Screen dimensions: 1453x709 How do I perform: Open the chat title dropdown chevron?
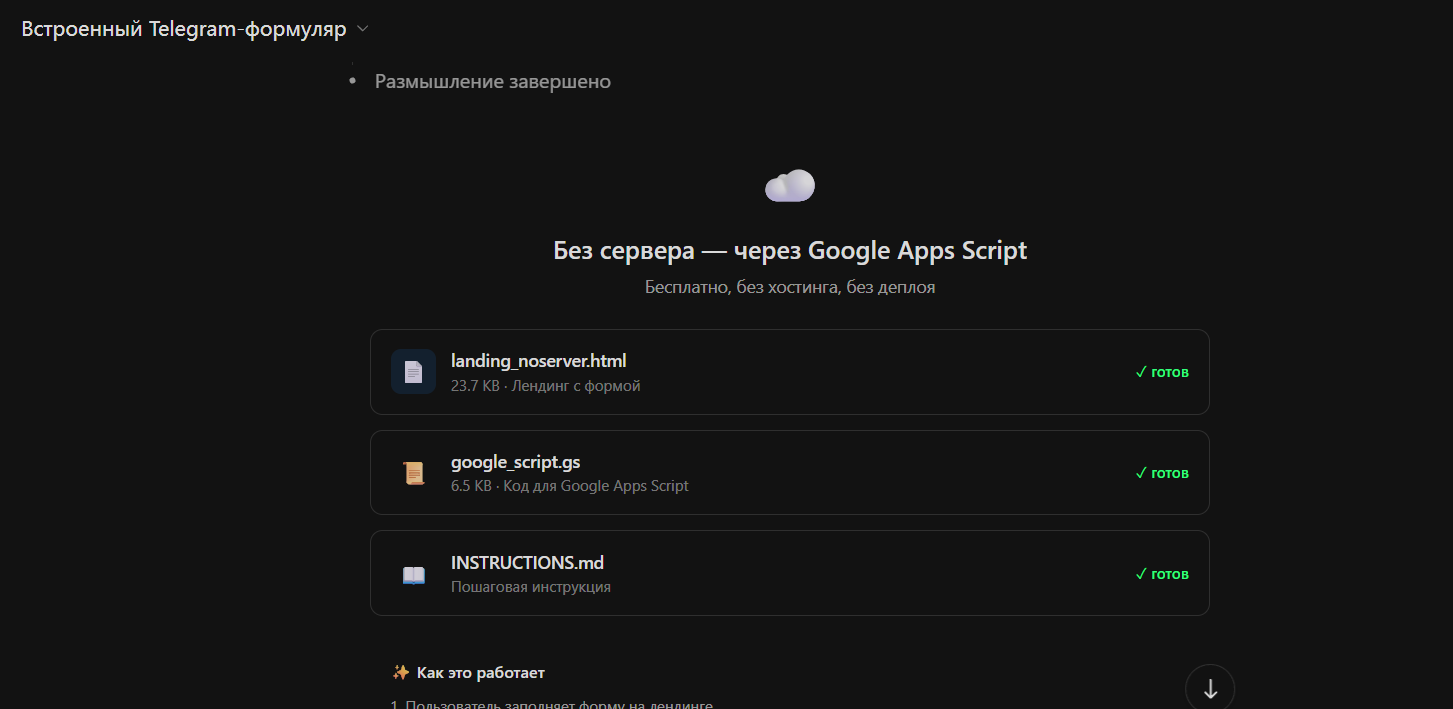point(363,29)
